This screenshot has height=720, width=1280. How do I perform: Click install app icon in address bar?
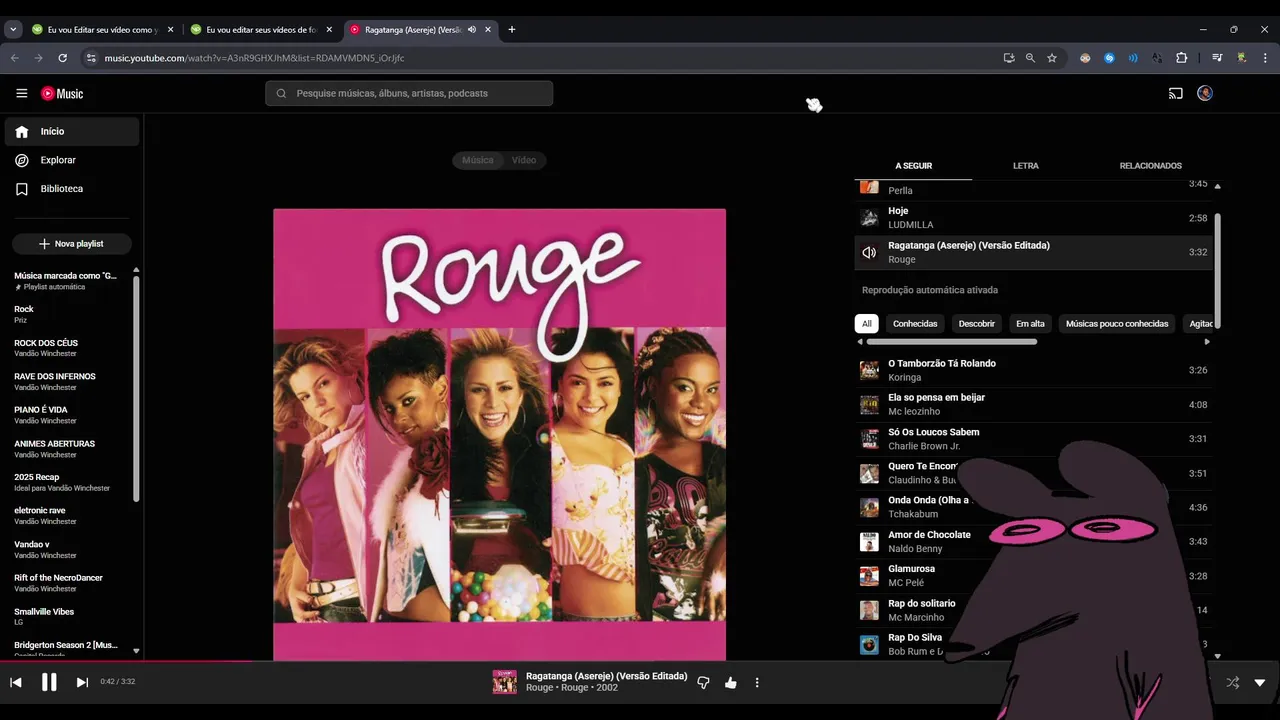coord(1009,58)
